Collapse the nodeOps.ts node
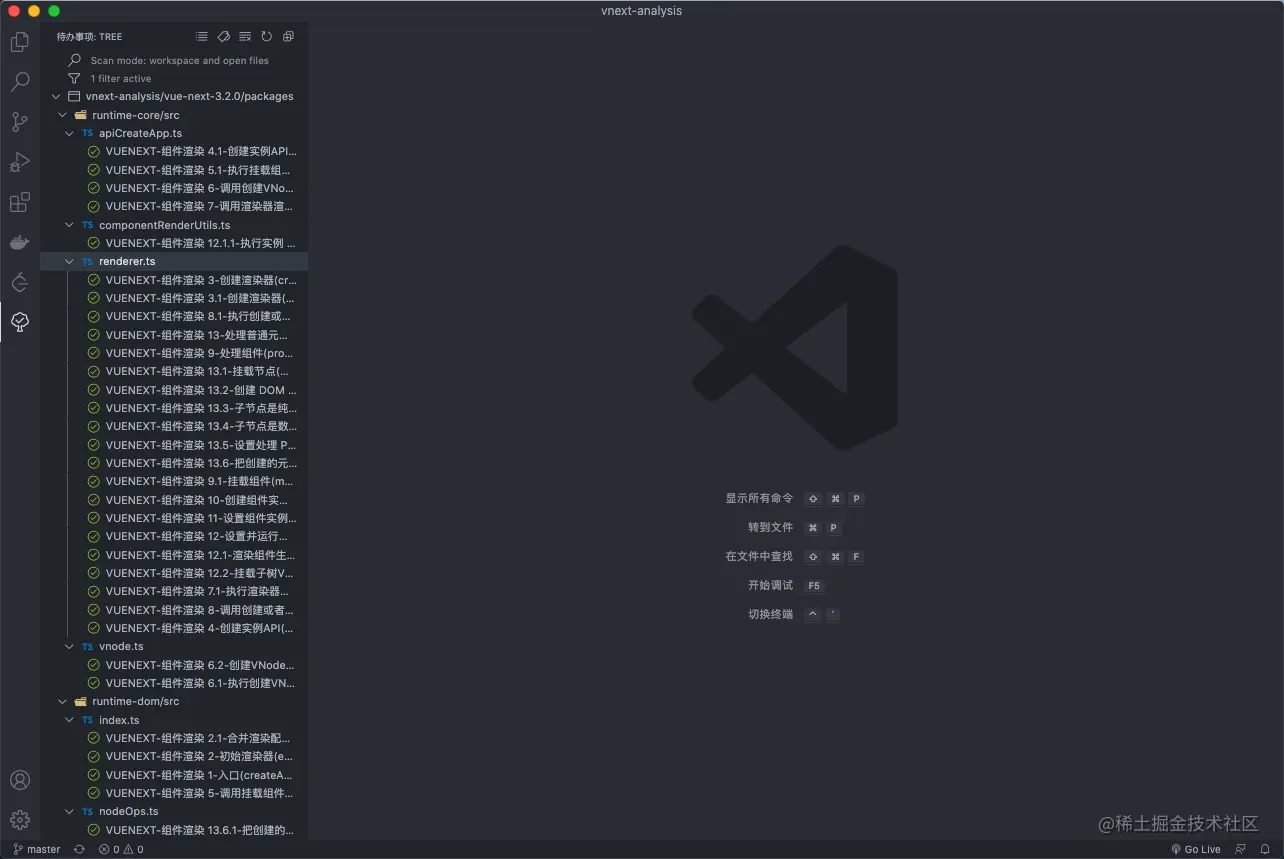This screenshot has width=1284, height=859. point(69,811)
